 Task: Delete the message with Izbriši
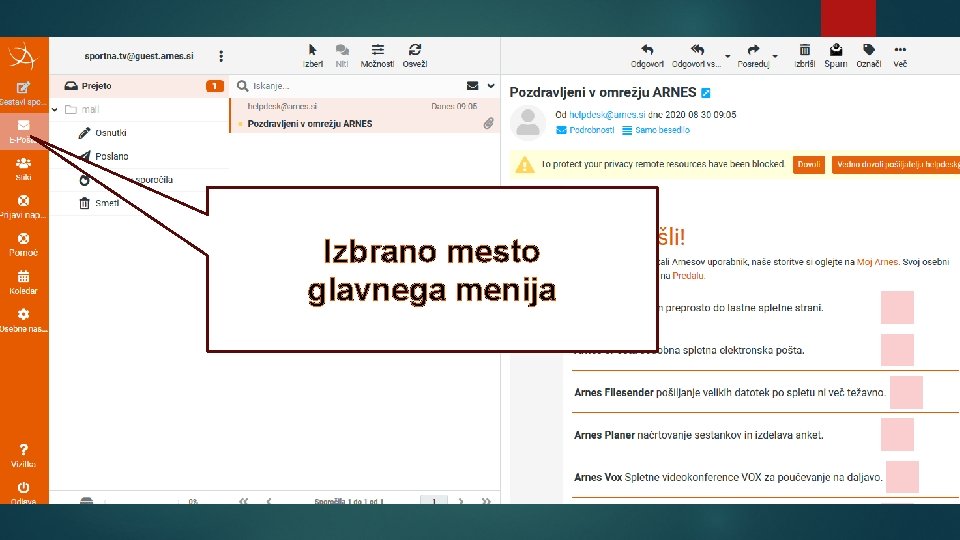pos(804,56)
